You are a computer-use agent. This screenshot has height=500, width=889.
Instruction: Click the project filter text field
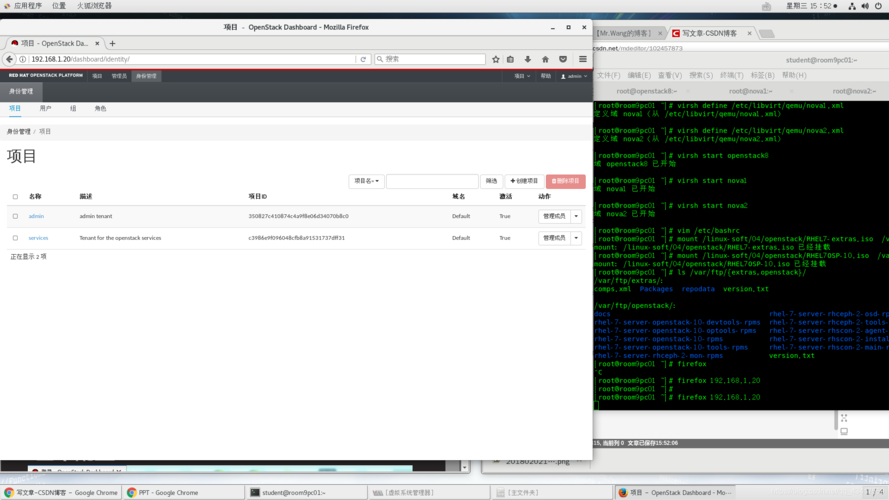432,181
